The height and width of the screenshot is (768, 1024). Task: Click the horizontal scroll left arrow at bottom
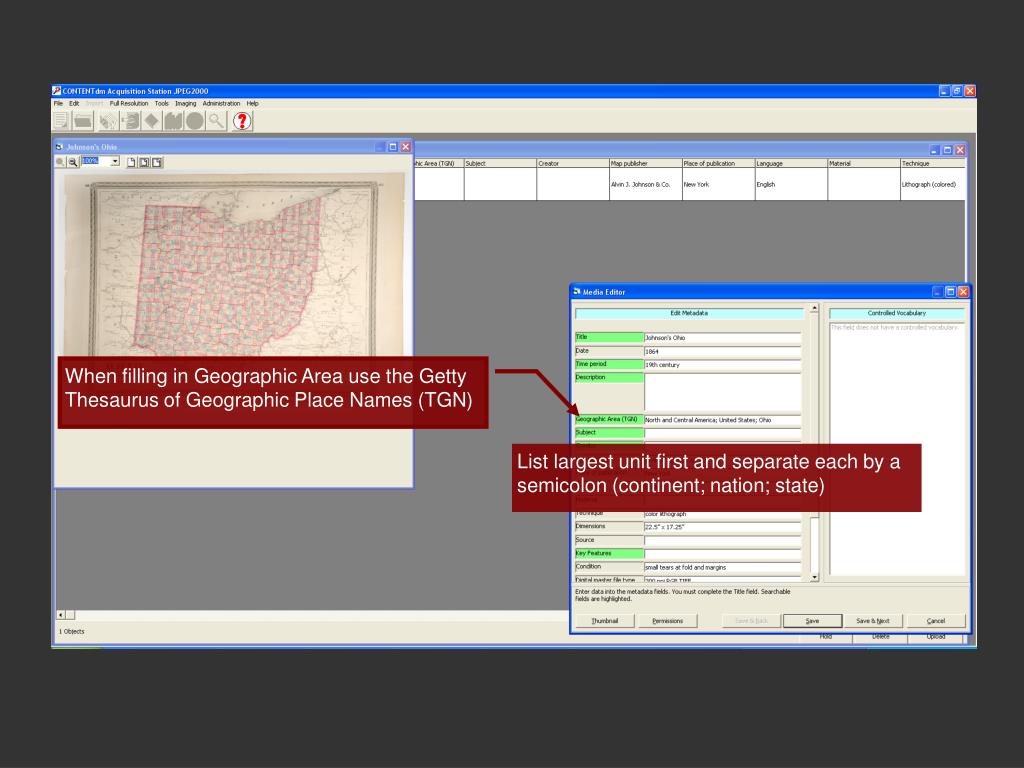(x=61, y=615)
